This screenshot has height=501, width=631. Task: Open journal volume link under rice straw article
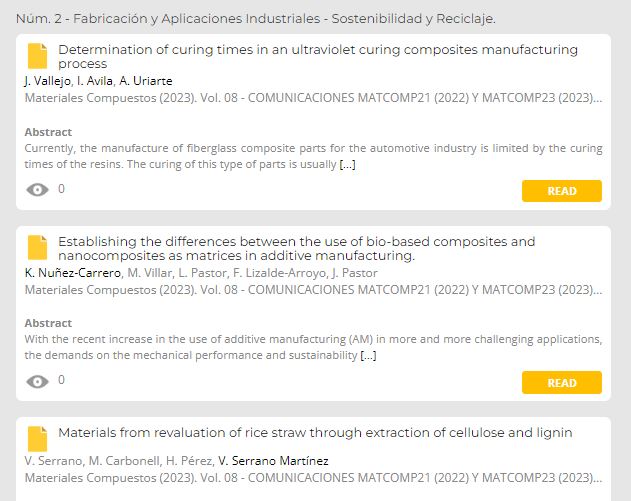point(313,478)
